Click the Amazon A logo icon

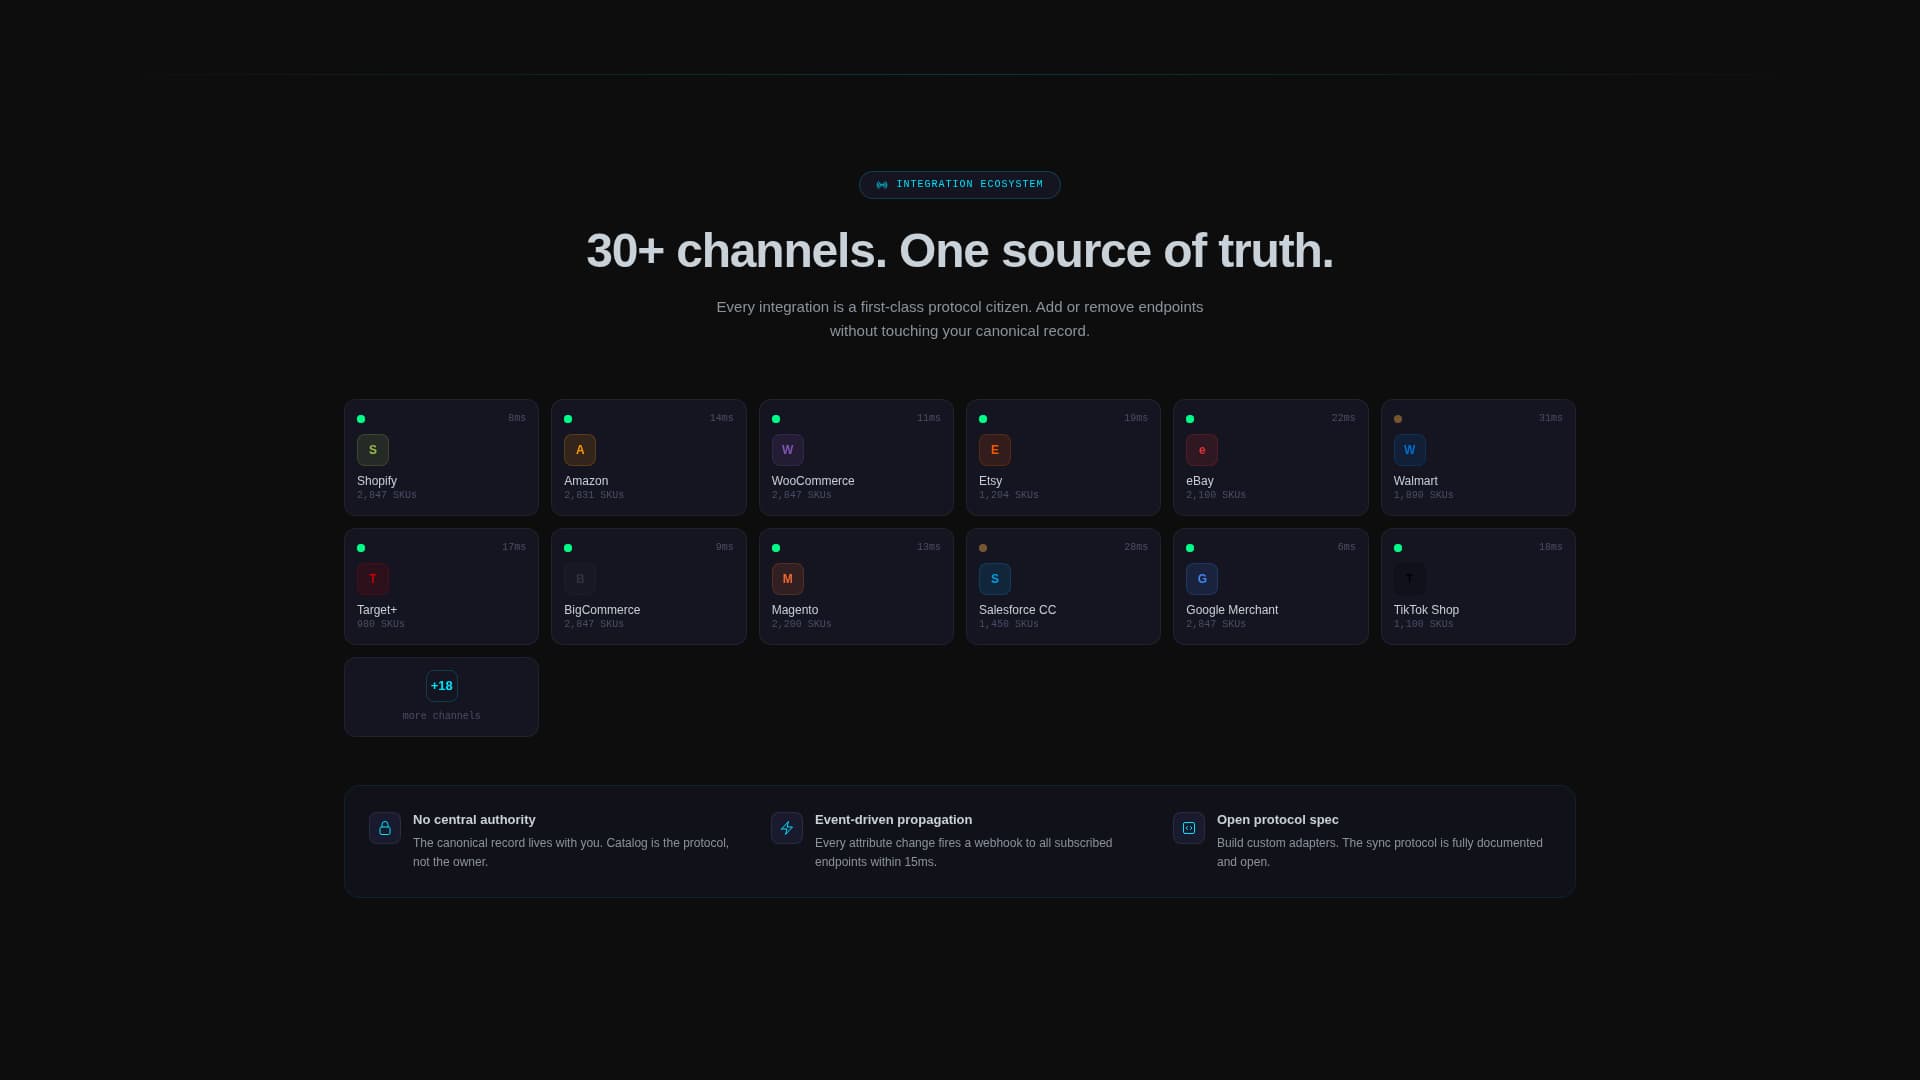580,450
